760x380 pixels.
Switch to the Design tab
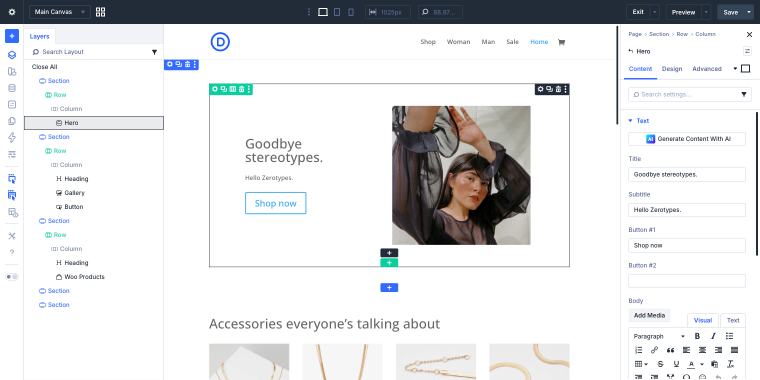672,69
